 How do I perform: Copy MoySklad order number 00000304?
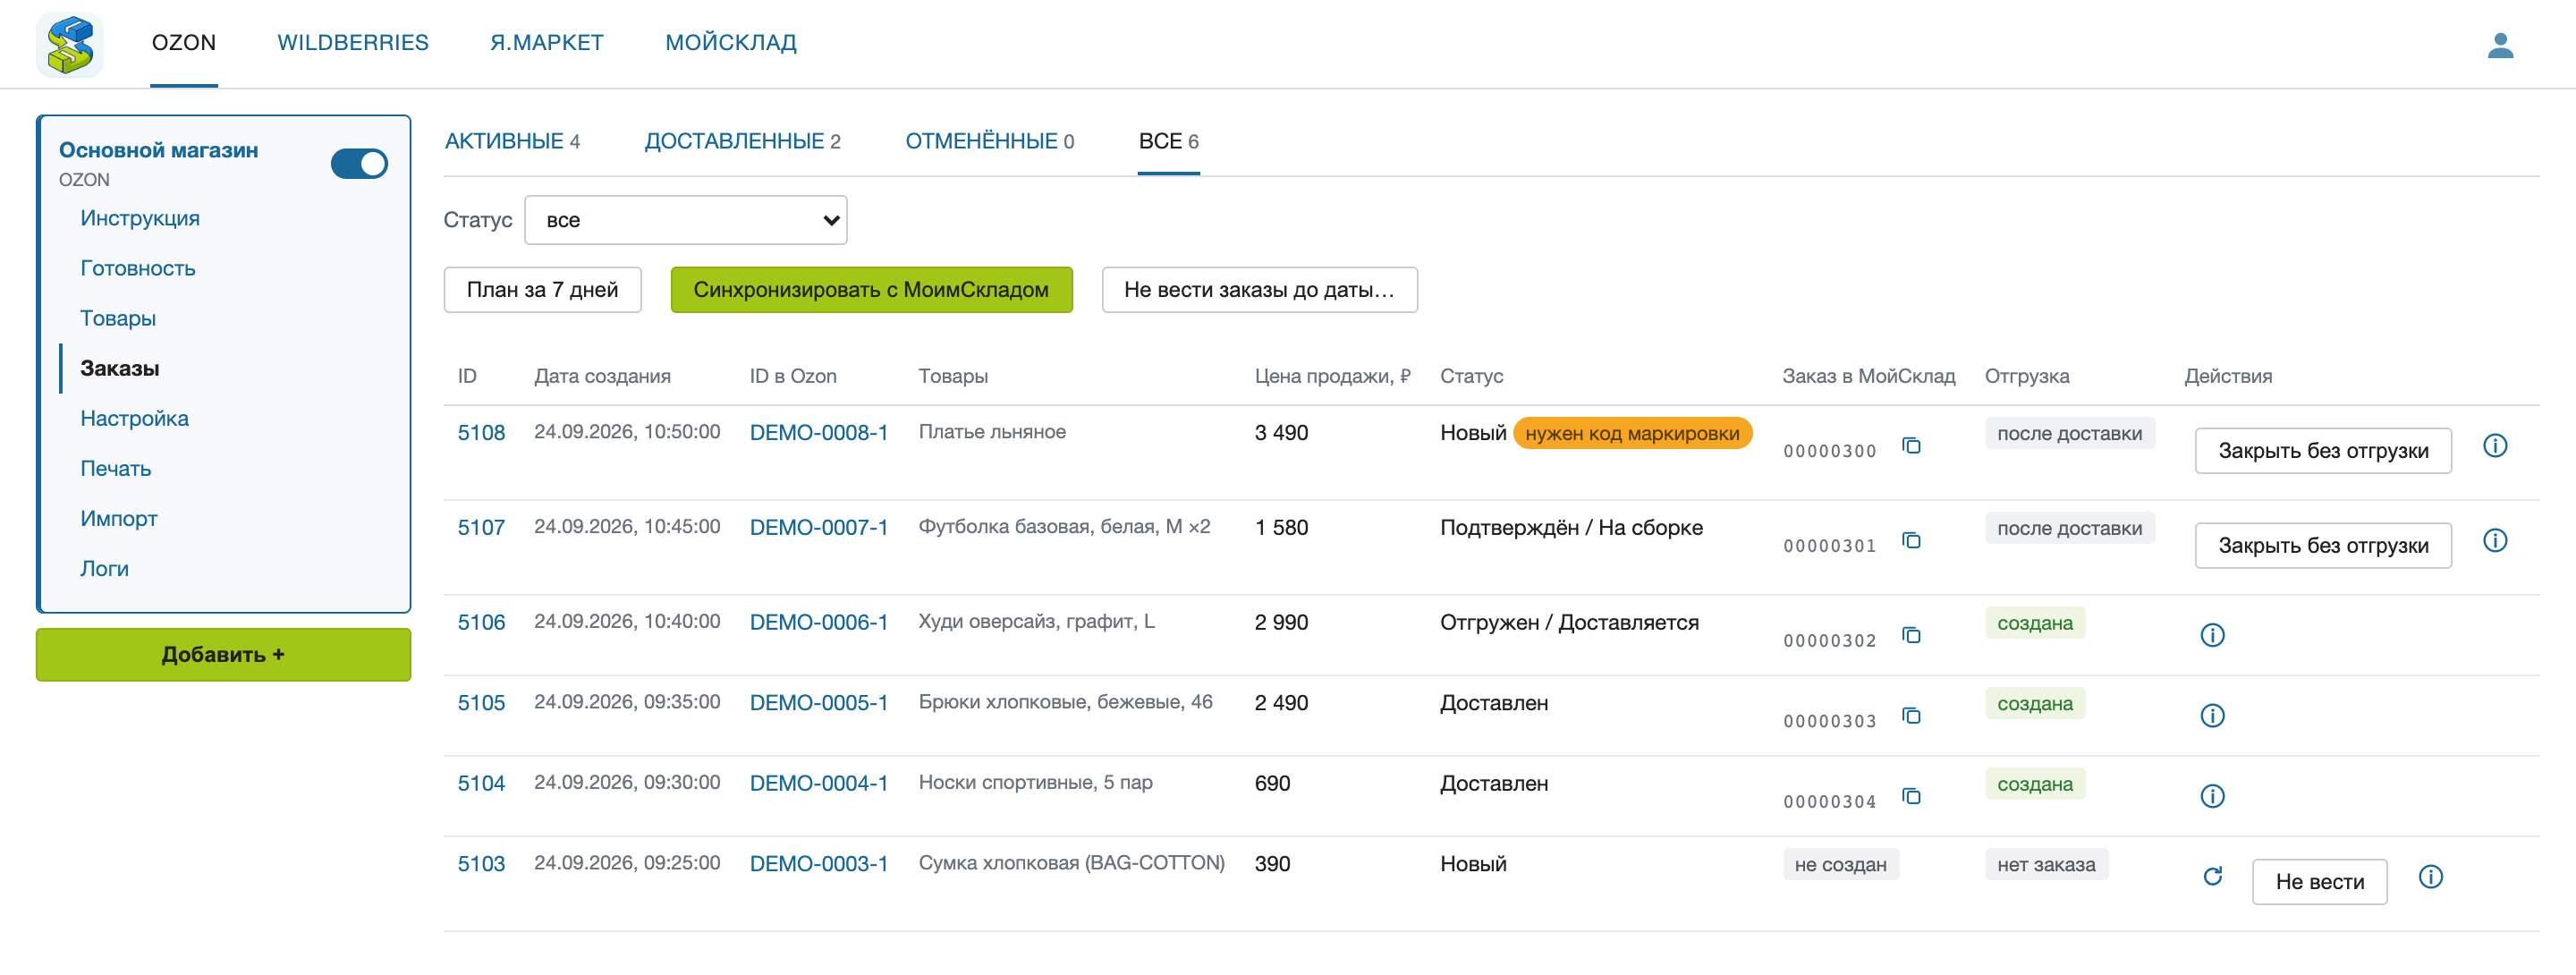pyautogui.click(x=1911, y=797)
